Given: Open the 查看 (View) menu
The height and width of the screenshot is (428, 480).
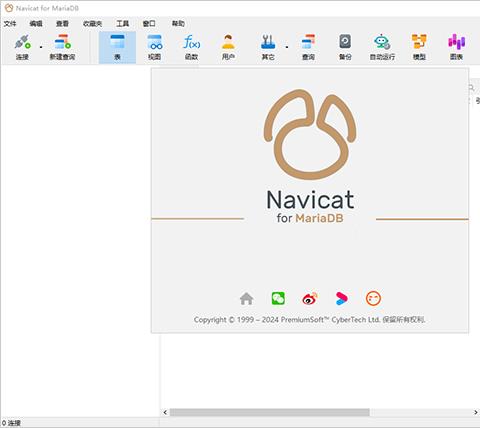Looking at the screenshot, I should point(62,23).
